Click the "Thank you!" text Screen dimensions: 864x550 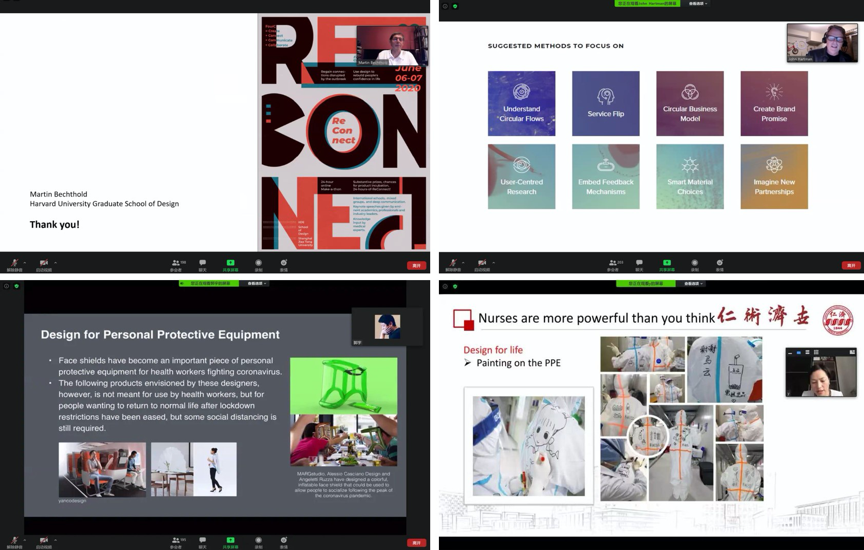point(55,224)
